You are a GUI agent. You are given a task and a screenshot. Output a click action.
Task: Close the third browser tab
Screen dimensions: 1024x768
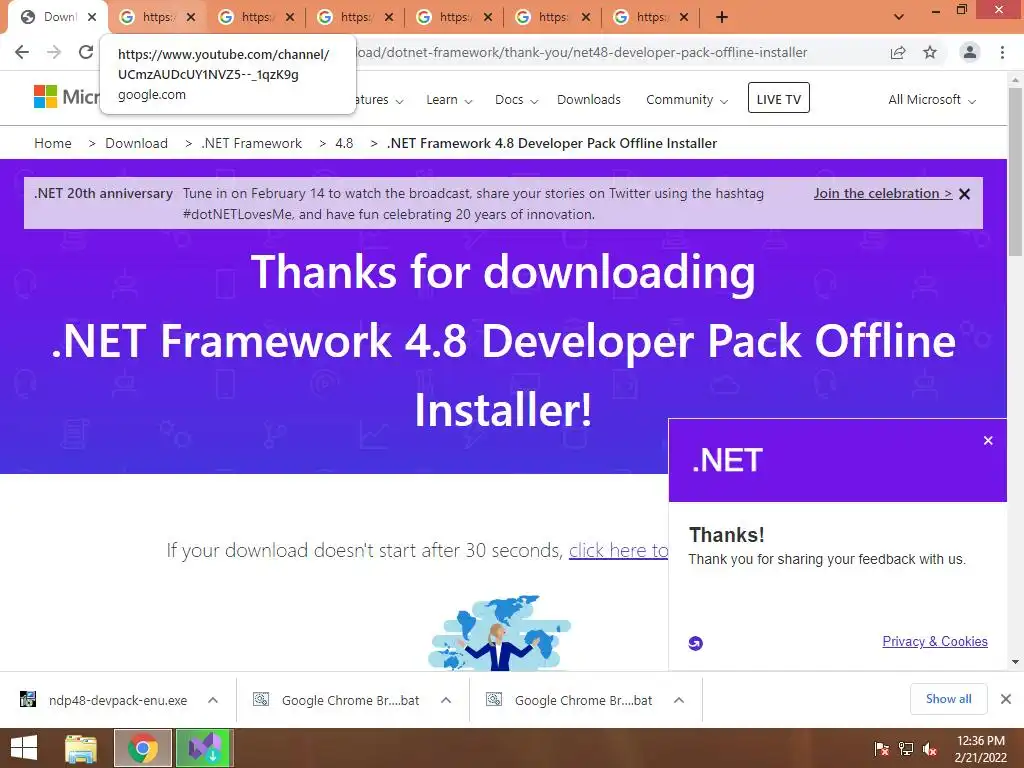tap(290, 17)
